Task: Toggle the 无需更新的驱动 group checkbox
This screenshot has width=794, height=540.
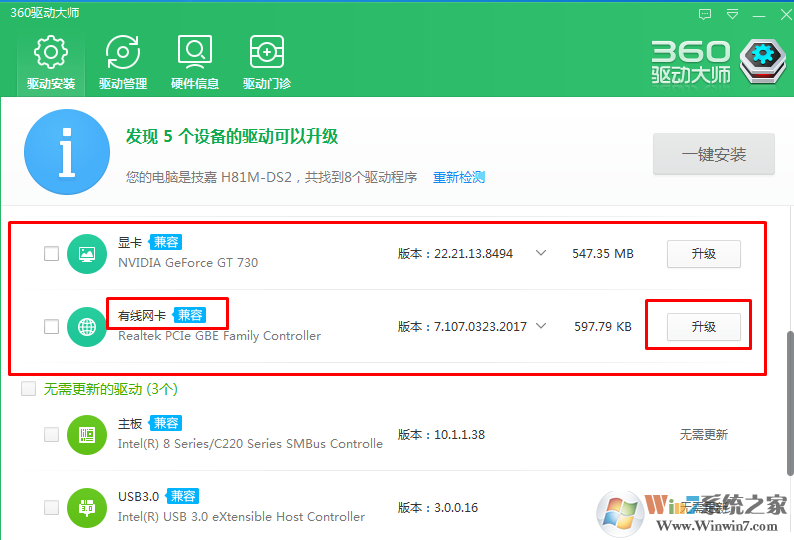Action: tap(29, 388)
